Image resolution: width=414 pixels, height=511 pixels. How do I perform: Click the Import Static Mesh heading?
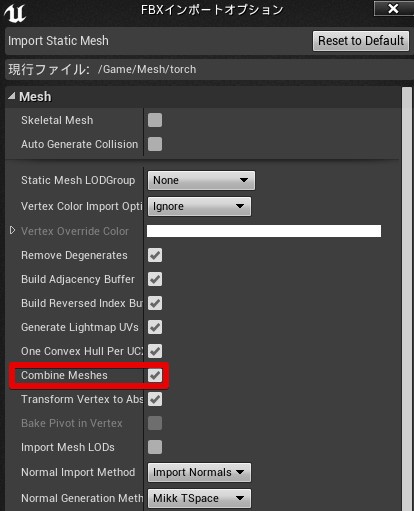click(58, 41)
